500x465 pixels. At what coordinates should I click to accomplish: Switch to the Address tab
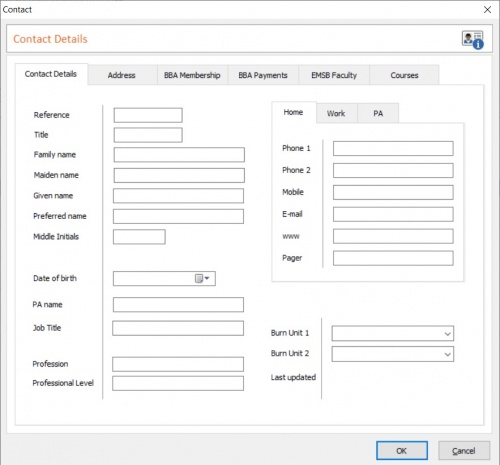122,75
